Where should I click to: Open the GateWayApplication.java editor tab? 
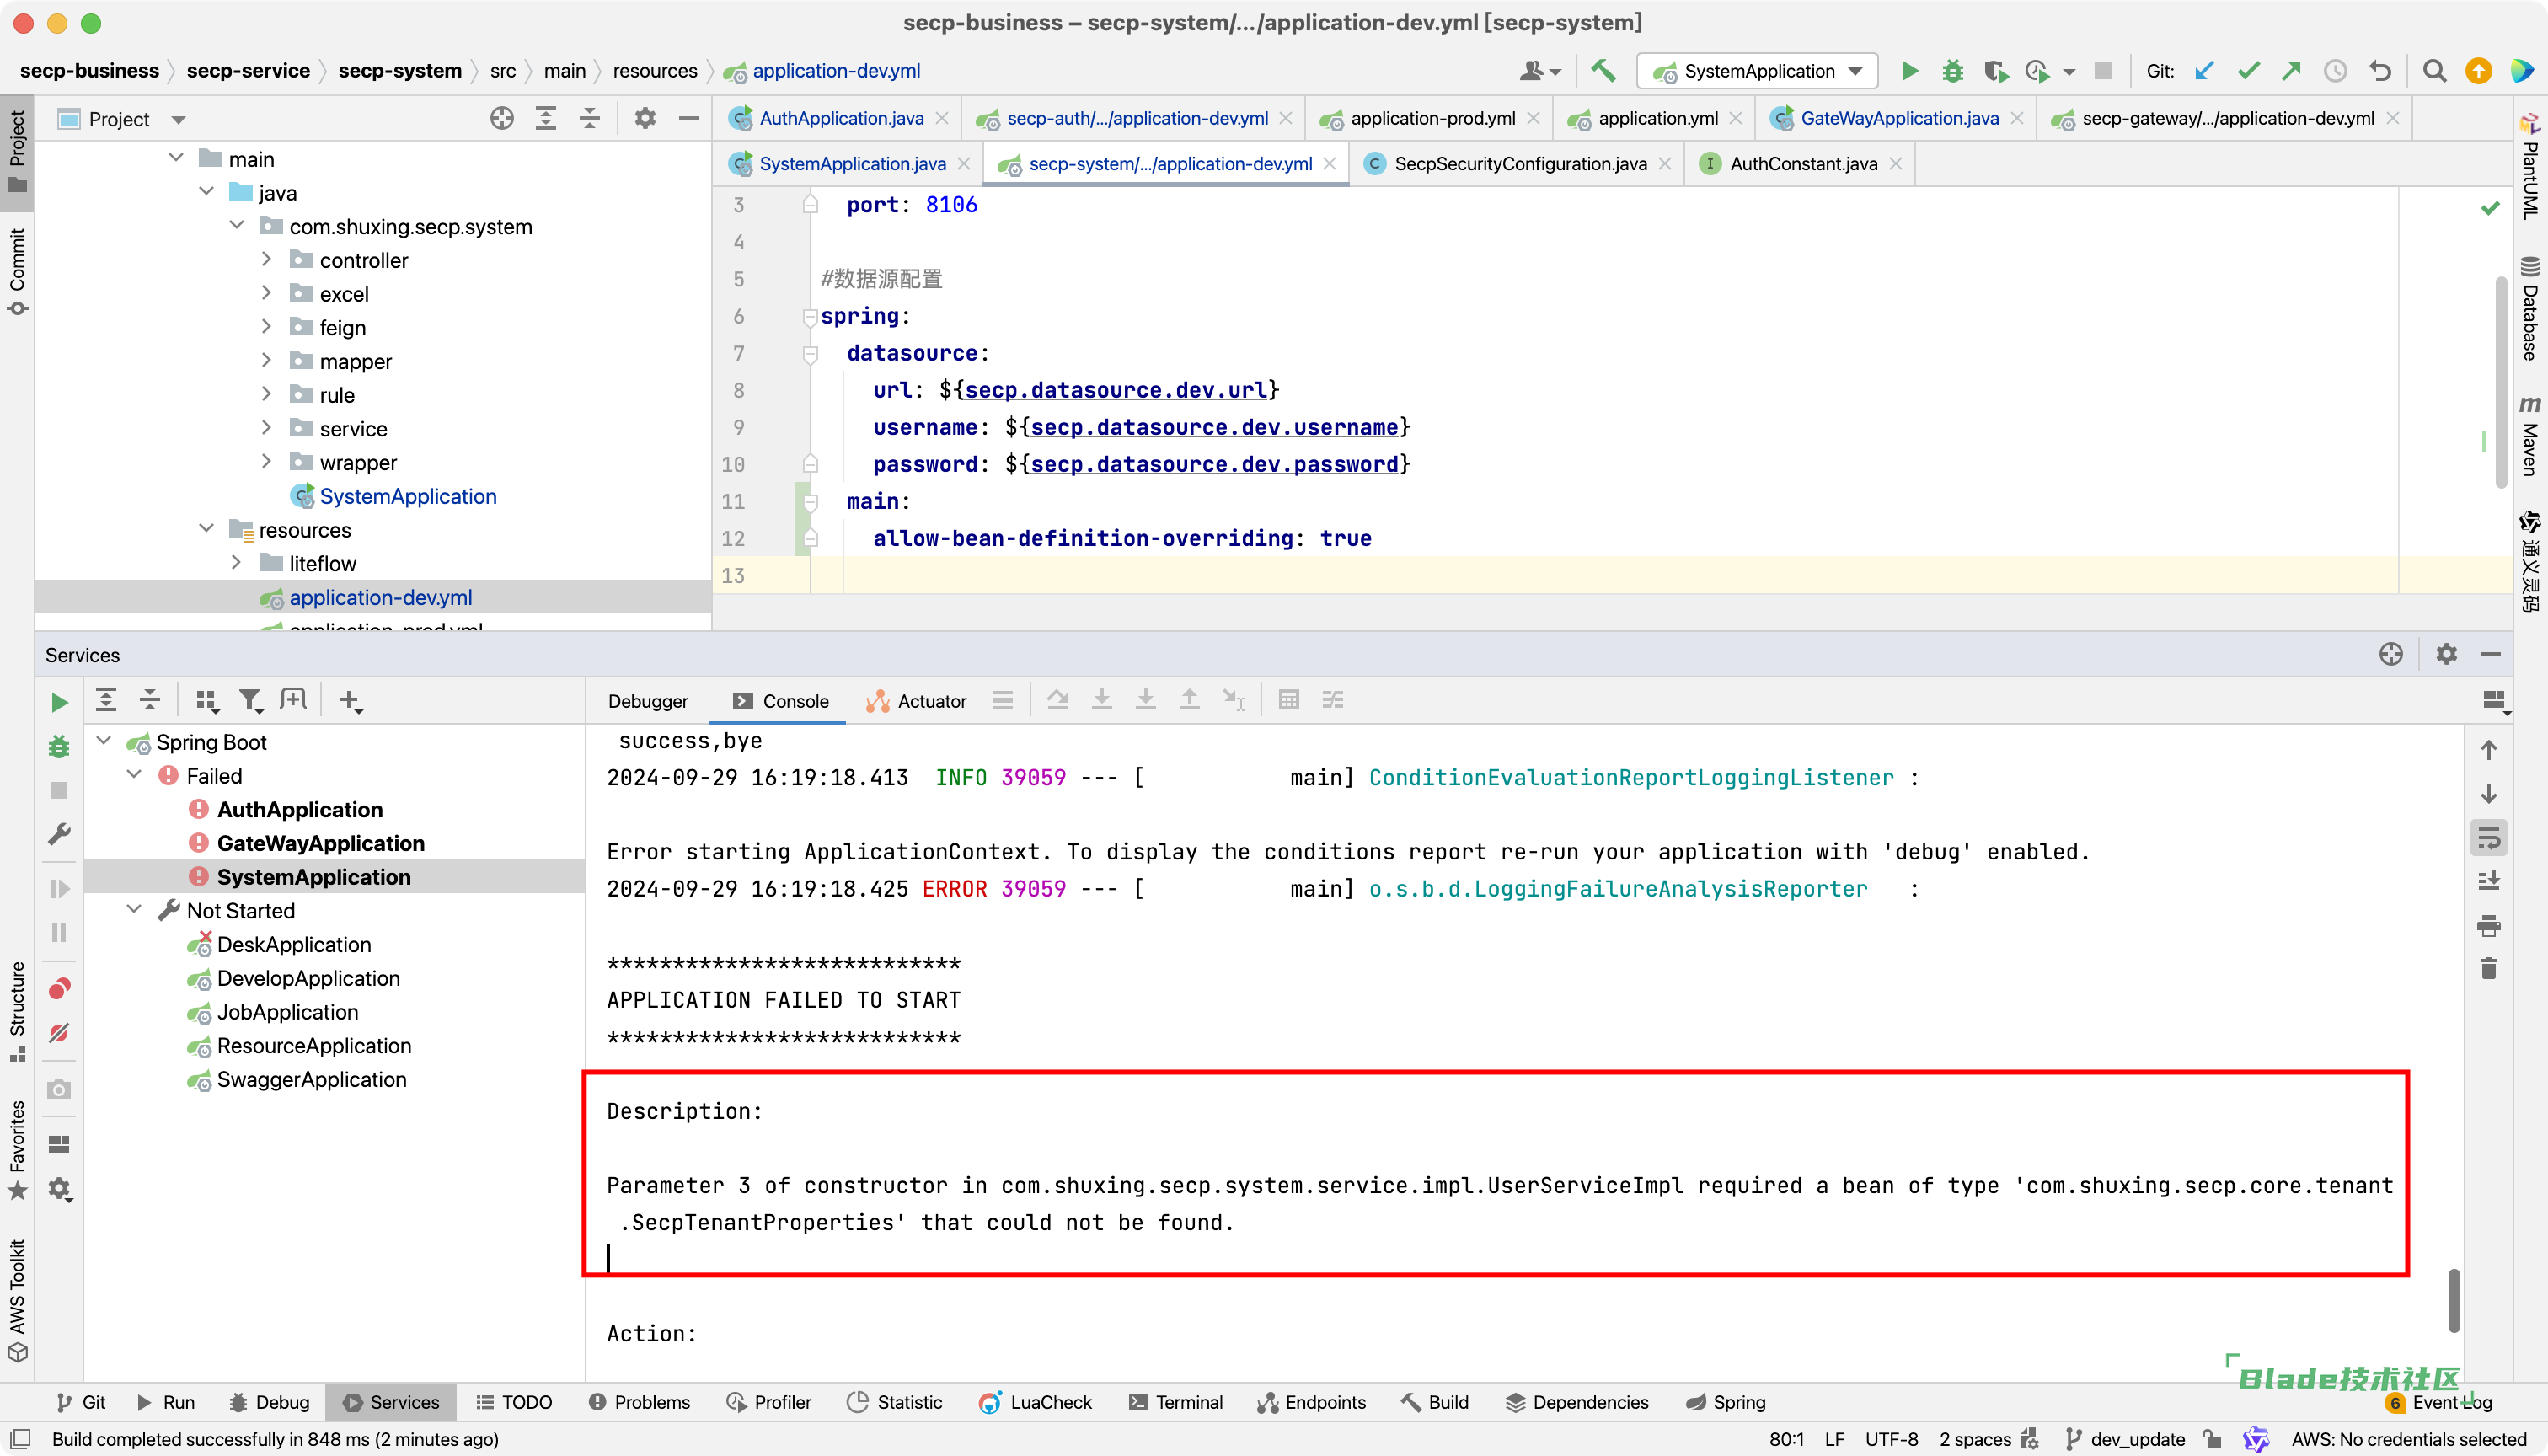point(1899,118)
